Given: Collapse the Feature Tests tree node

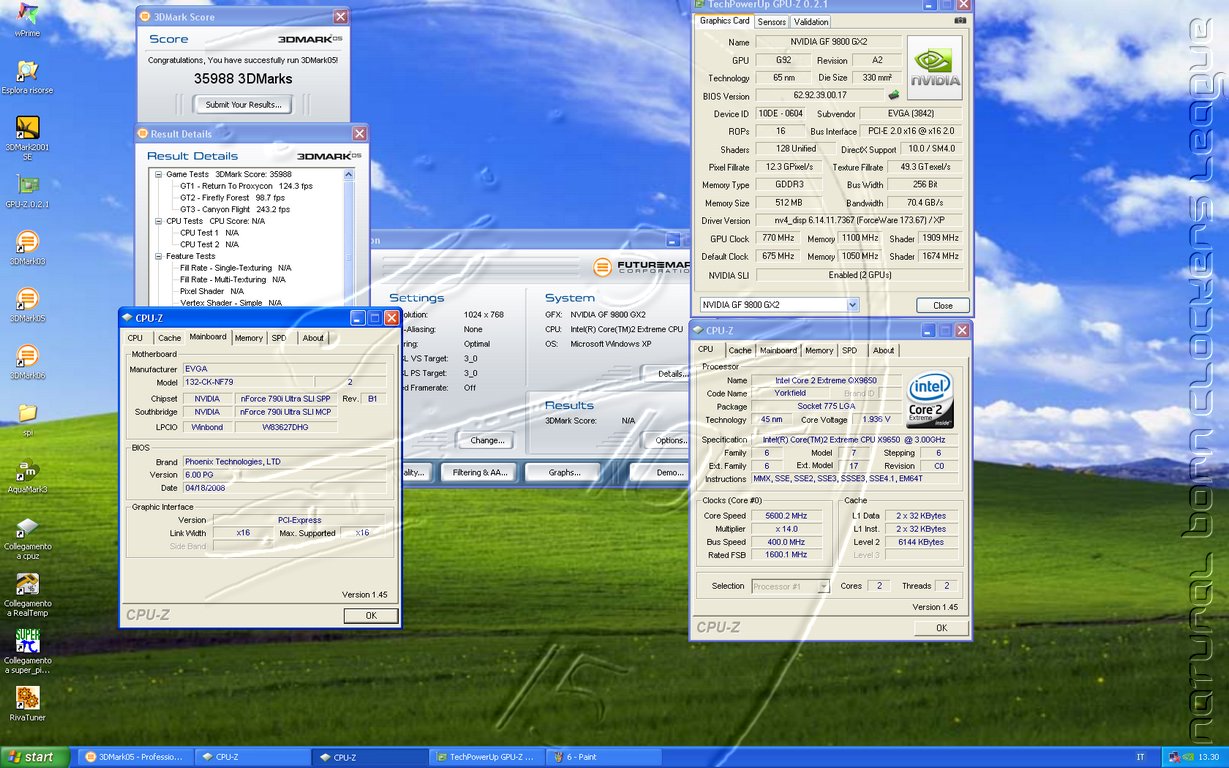Looking at the screenshot, I should [158, 256].
